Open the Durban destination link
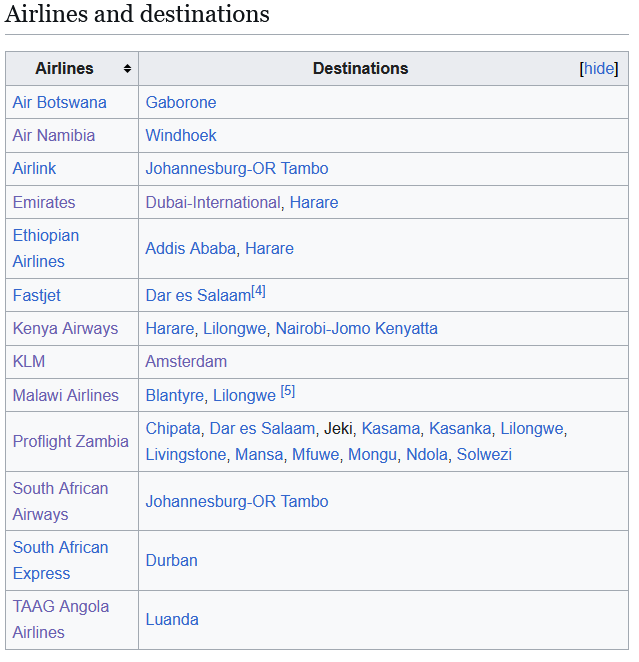639x662 pixels. [x=172, y=560]
